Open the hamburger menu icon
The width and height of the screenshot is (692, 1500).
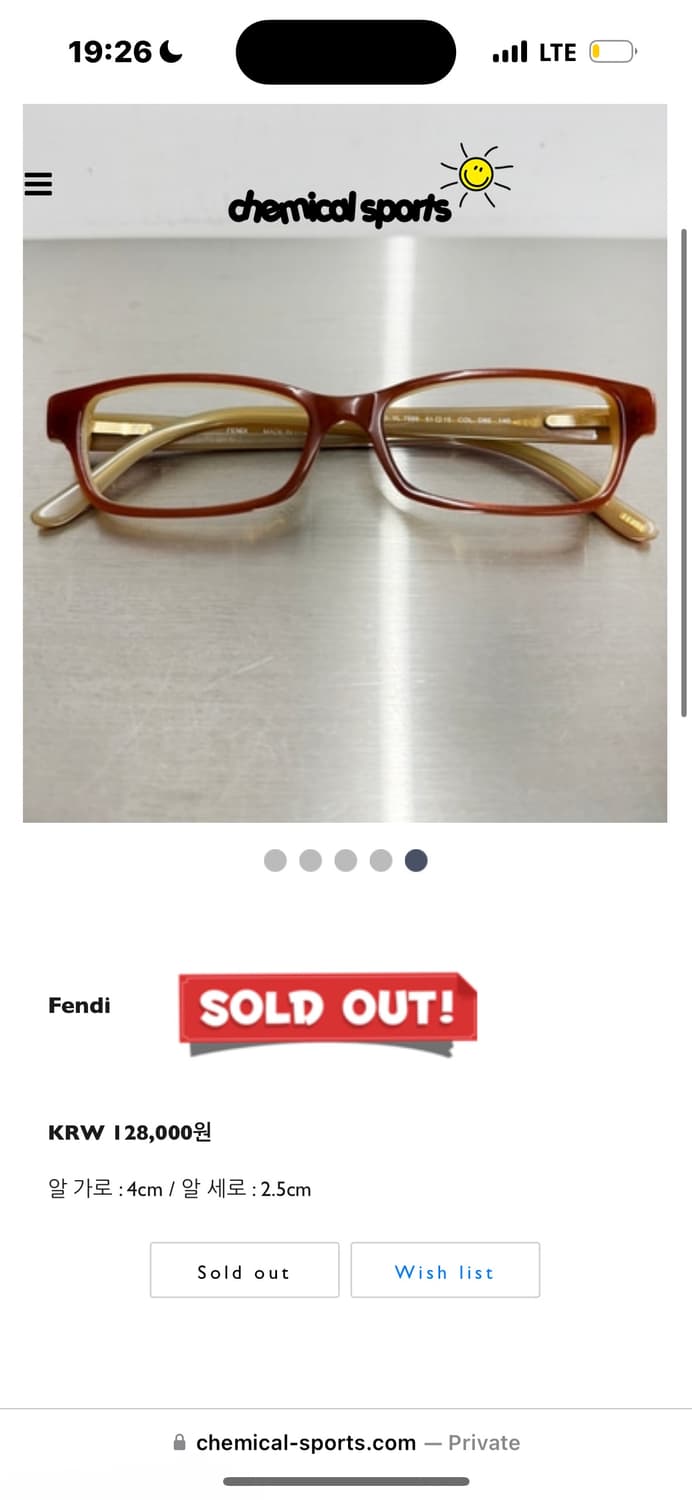[38, 184]
